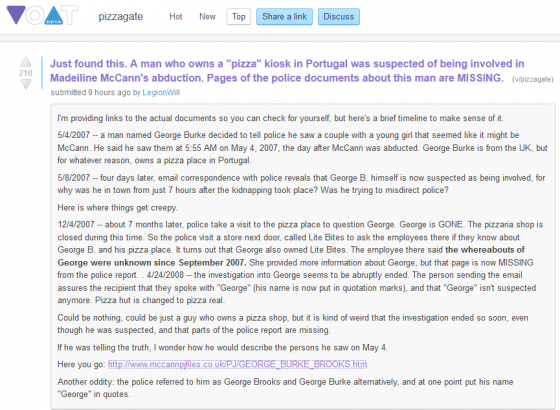Click 'Here is where things get creepy.' line

point(118,208)
